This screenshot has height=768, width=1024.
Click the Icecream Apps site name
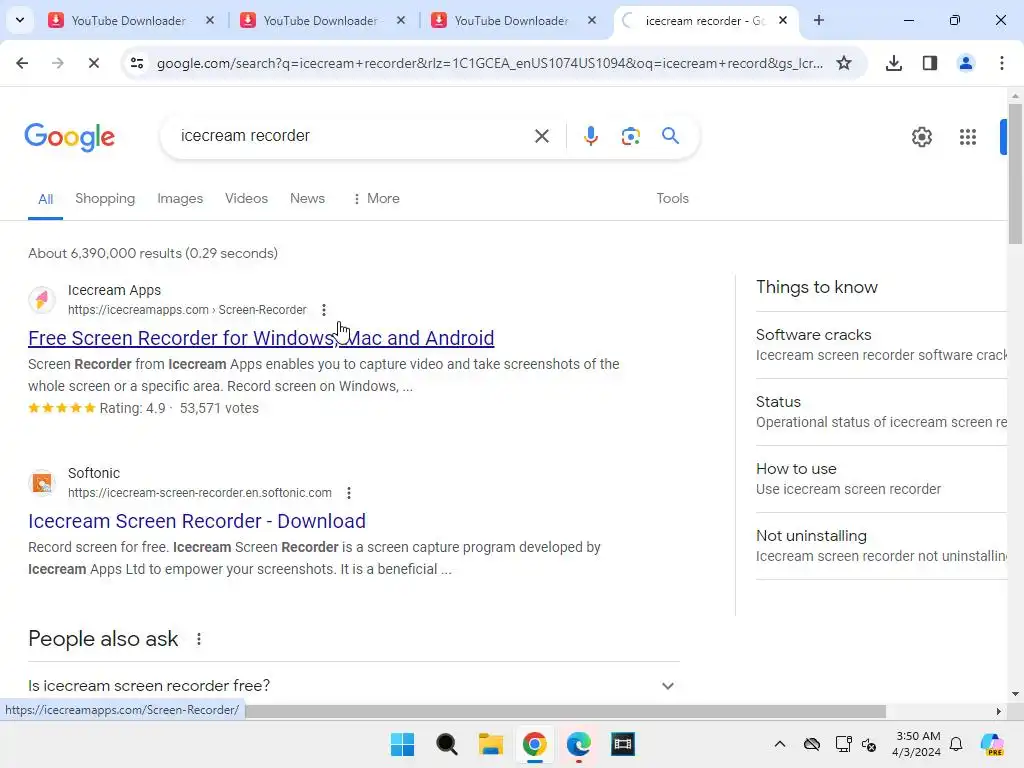[114, 290]
